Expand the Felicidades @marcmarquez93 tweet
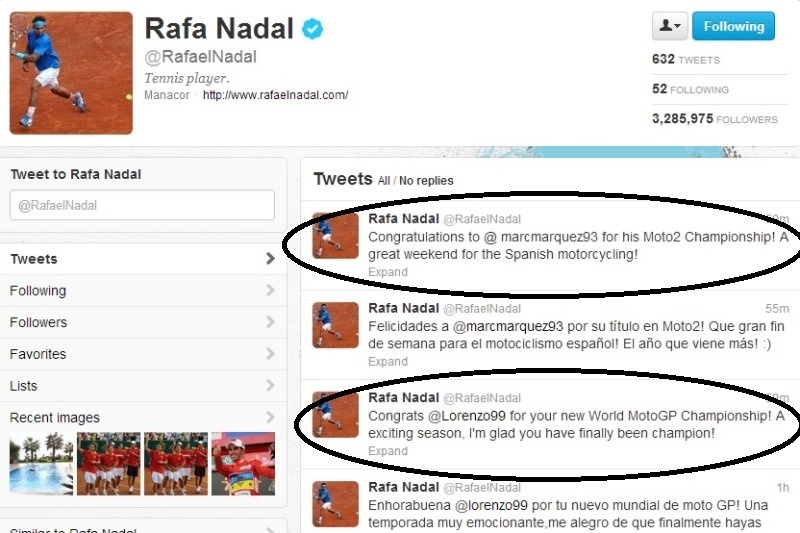Viewport: 800px width, 533px height. 388,362
